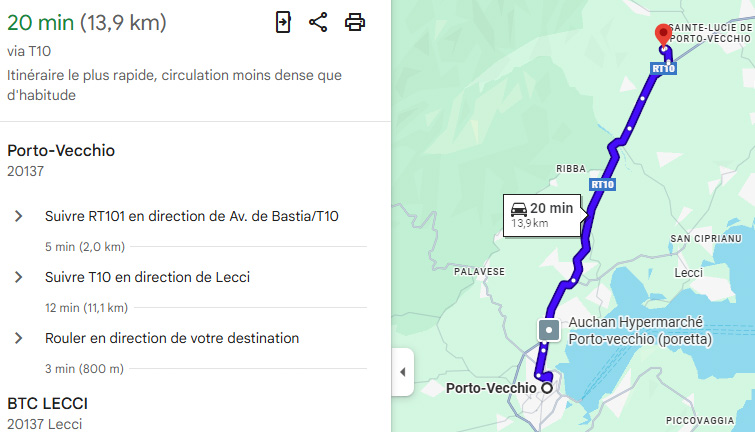Screen dimensions: 755x432
Task: Click the RT10 shield near Ribba
Action: [x=602, y=184]
